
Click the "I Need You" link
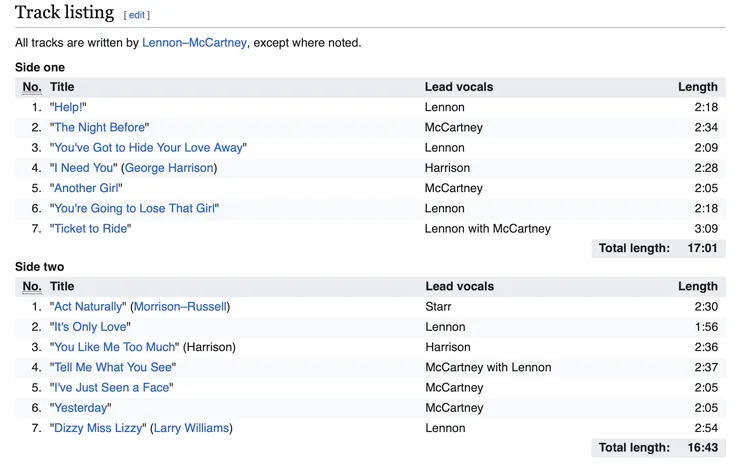point(84,168)
